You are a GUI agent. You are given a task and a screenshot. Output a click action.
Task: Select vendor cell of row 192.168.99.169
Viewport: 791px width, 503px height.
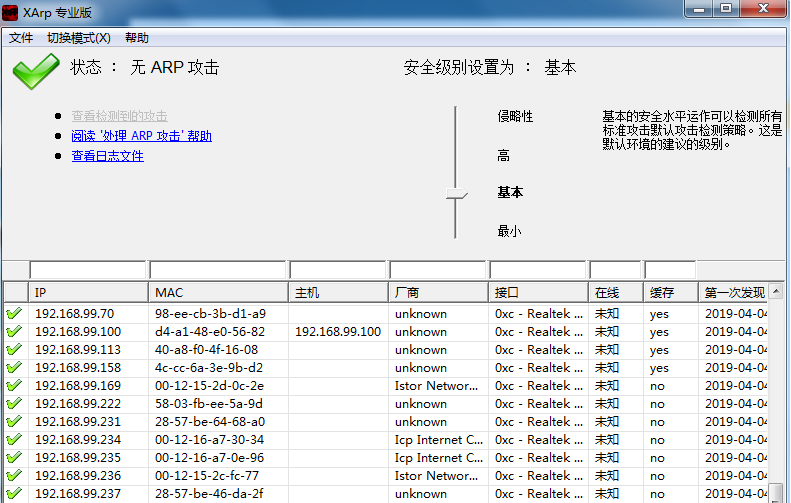pos(436,385)
